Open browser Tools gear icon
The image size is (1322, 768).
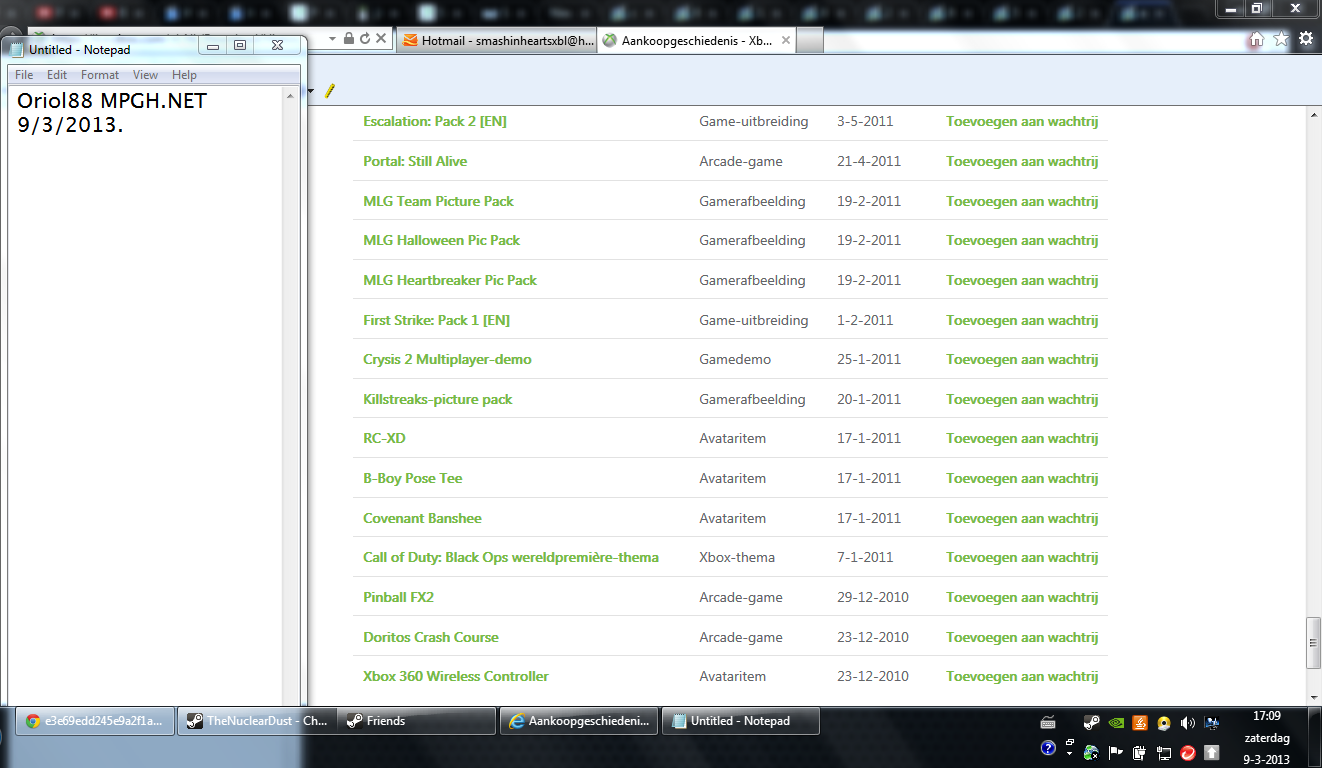pyautogui.click(x=1306, y=39)
